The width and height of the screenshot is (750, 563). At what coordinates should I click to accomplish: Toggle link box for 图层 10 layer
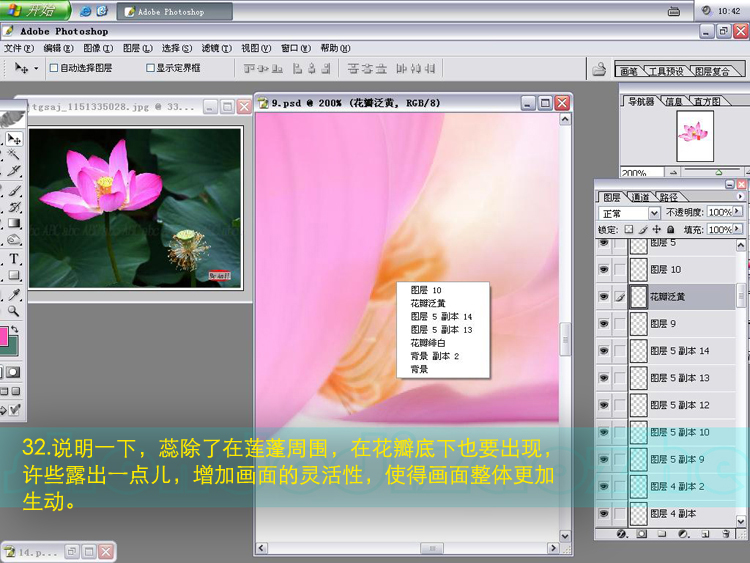(x=619, y=270)
